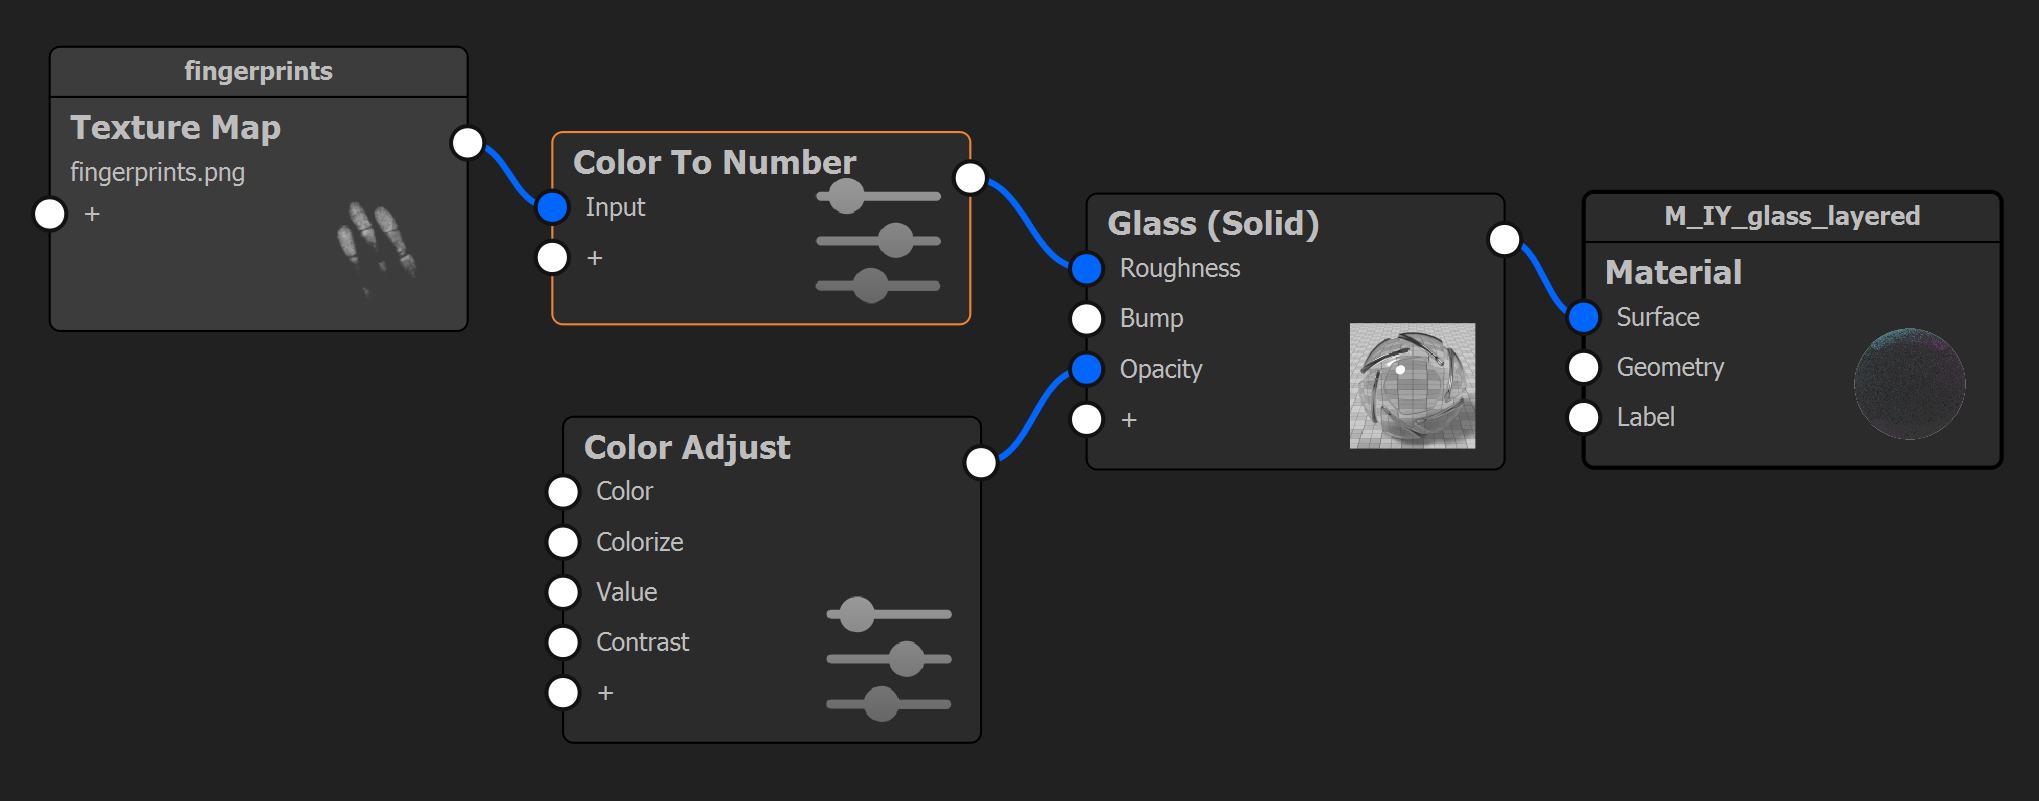The width and height of the screenshot is (2039, 801).
Task: Click the Glass Opacity input socket
Action: pos(1086,369)
